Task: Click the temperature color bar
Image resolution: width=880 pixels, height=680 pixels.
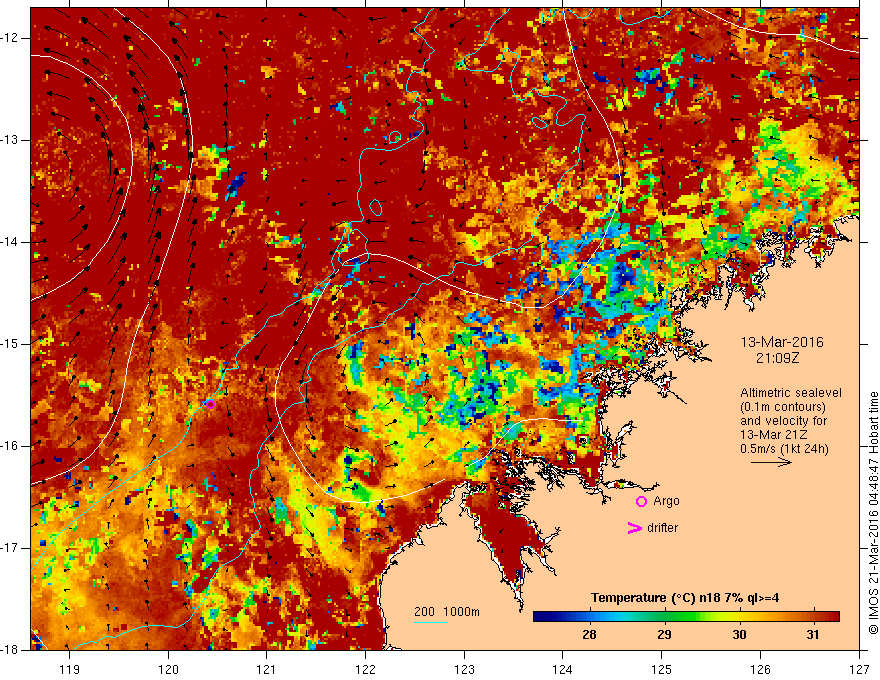Action: pos(686,617)
